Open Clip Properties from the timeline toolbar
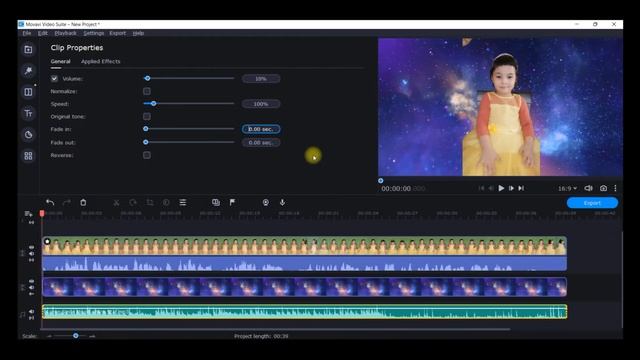640x360 pixels. point(183,202)
